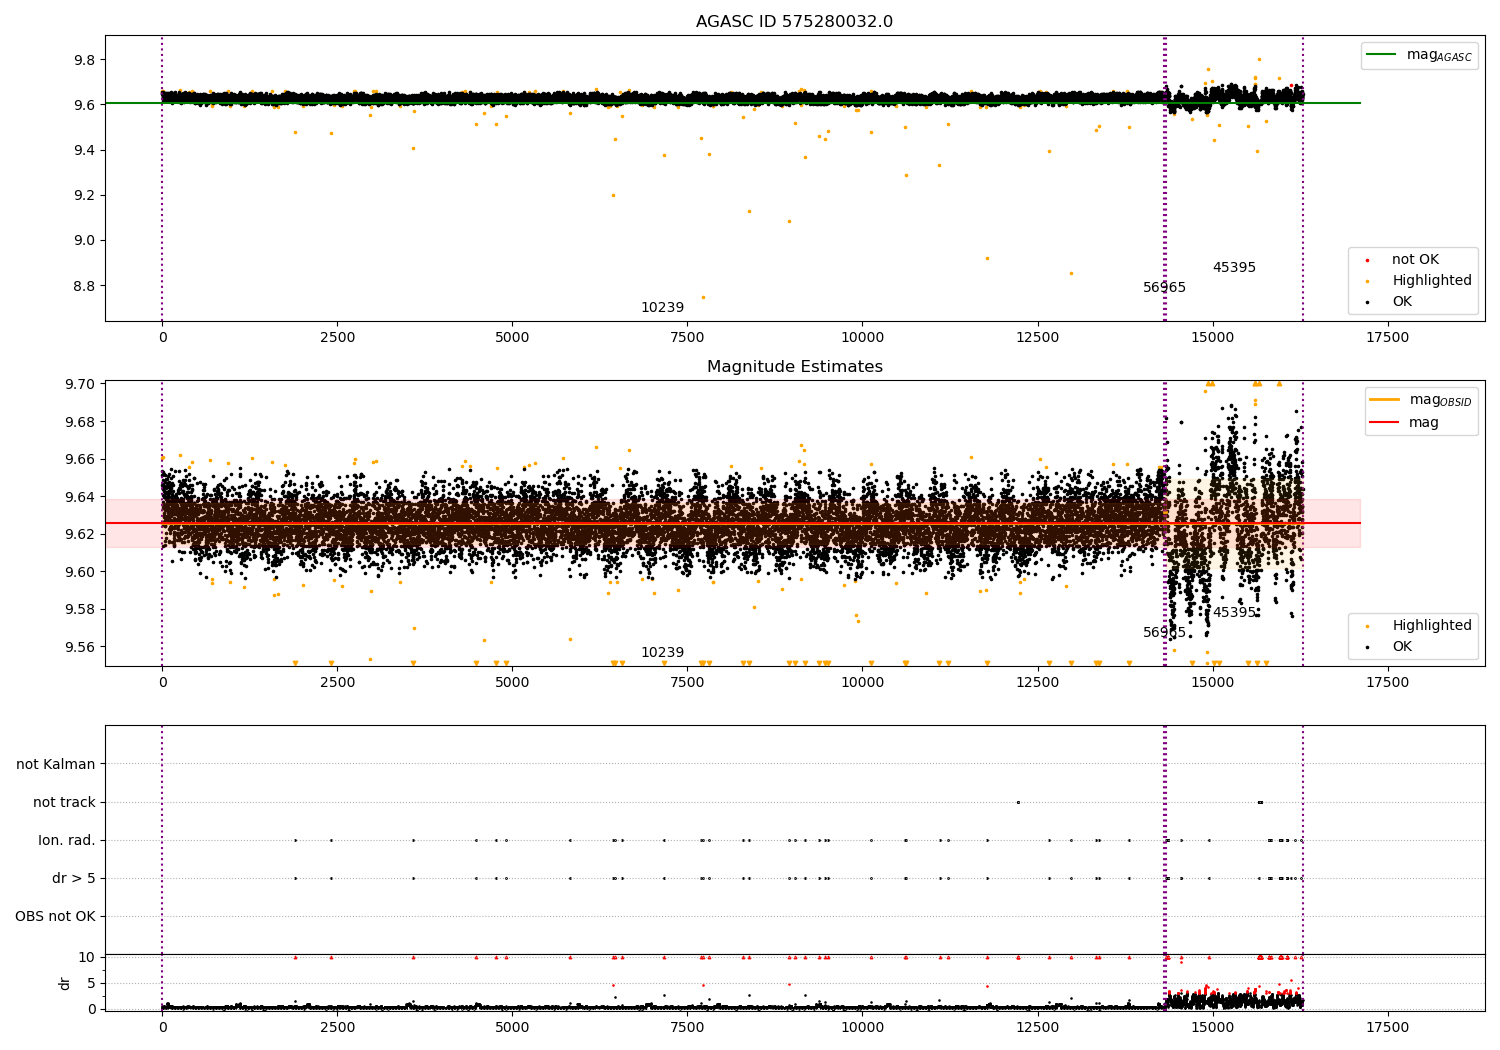This screenshot has width=1500, height=1050.
Task: Select 'OK' legend entry in the top plot
Action: tap(1402, 302)
